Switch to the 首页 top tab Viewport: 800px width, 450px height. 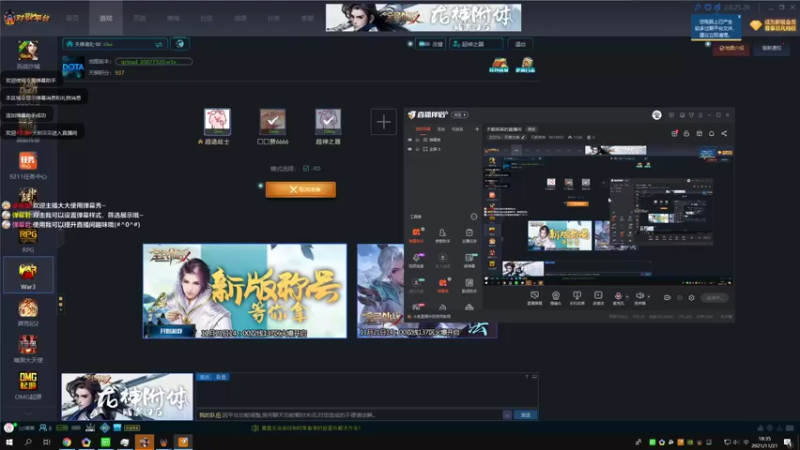pyautogui.click(x=72, y=18)
